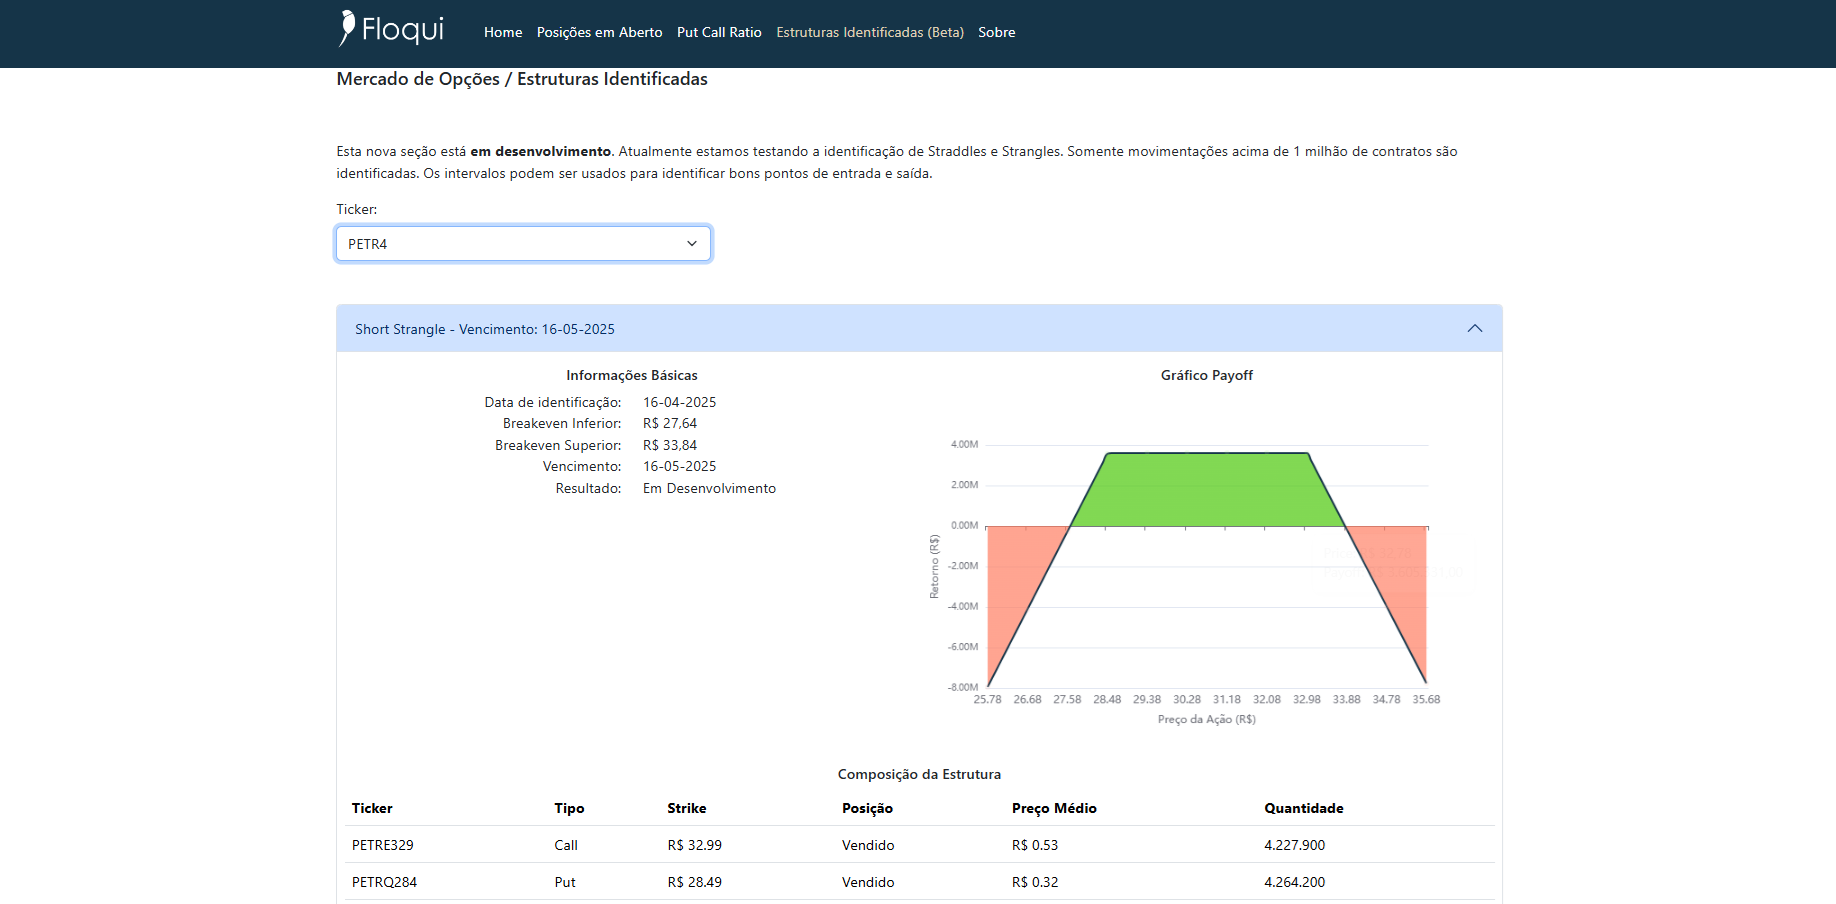The width and height of the screenshot is (1836, 904).
Task: Click the Em Desenvolvimento result text
Action: (709, 488)
